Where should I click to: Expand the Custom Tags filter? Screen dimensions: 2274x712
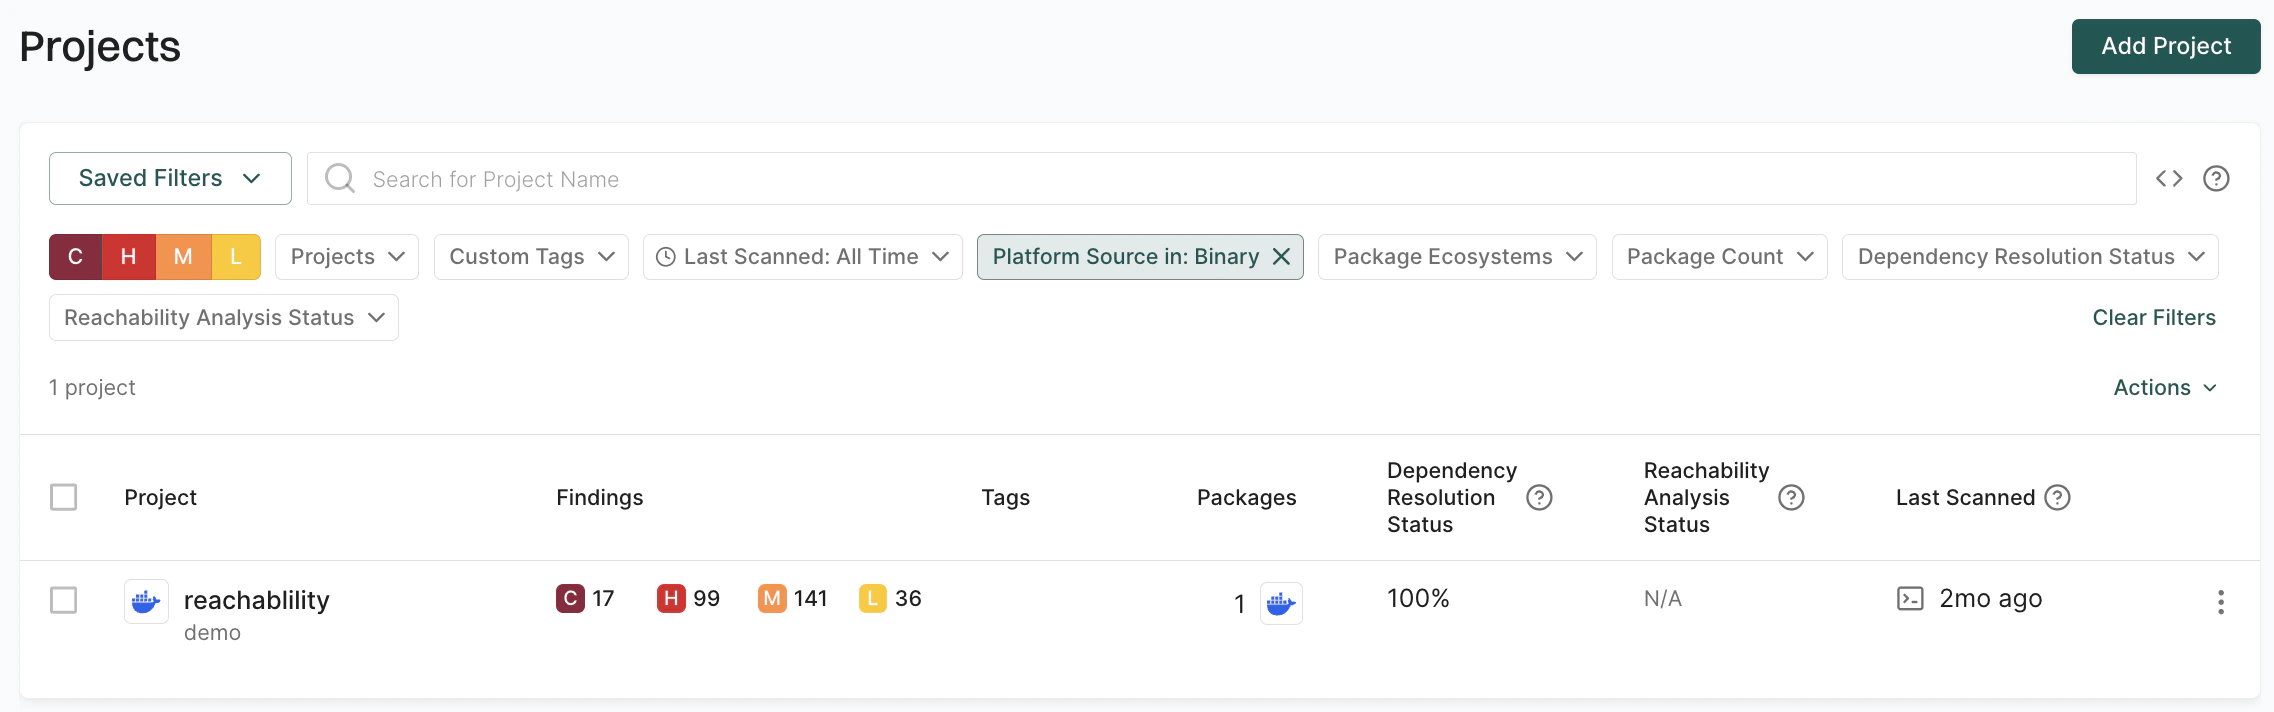point(531,257)
